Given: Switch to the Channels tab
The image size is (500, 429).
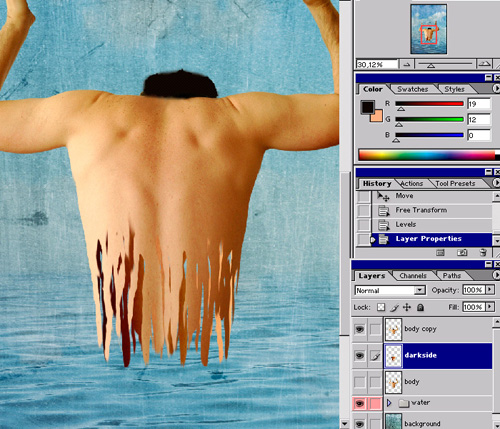Looking at the screenshot, I should pos(413,276).
